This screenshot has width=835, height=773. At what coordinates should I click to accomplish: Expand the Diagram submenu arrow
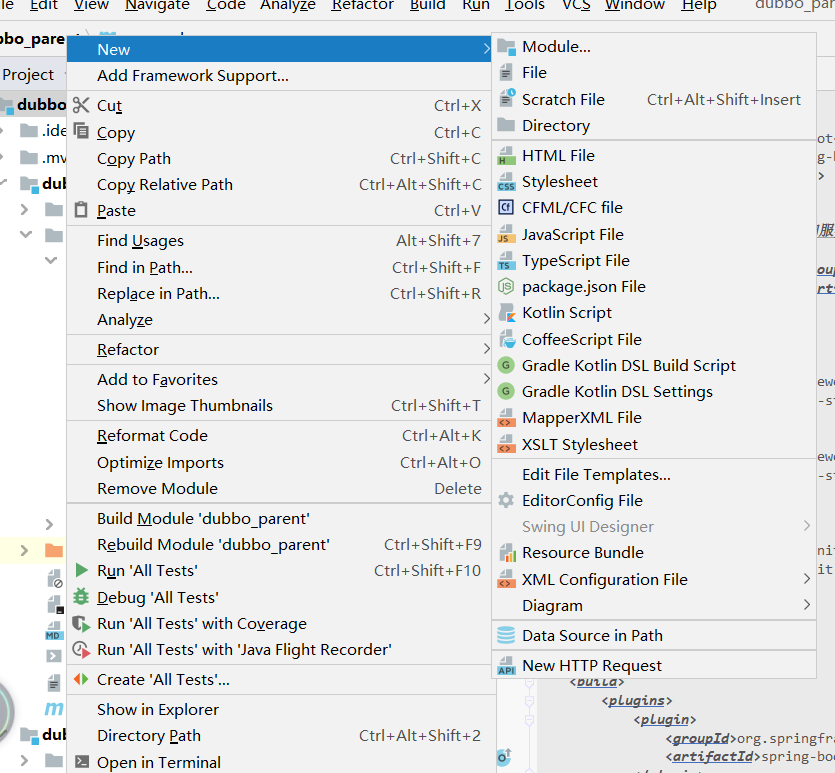(807, 605)
